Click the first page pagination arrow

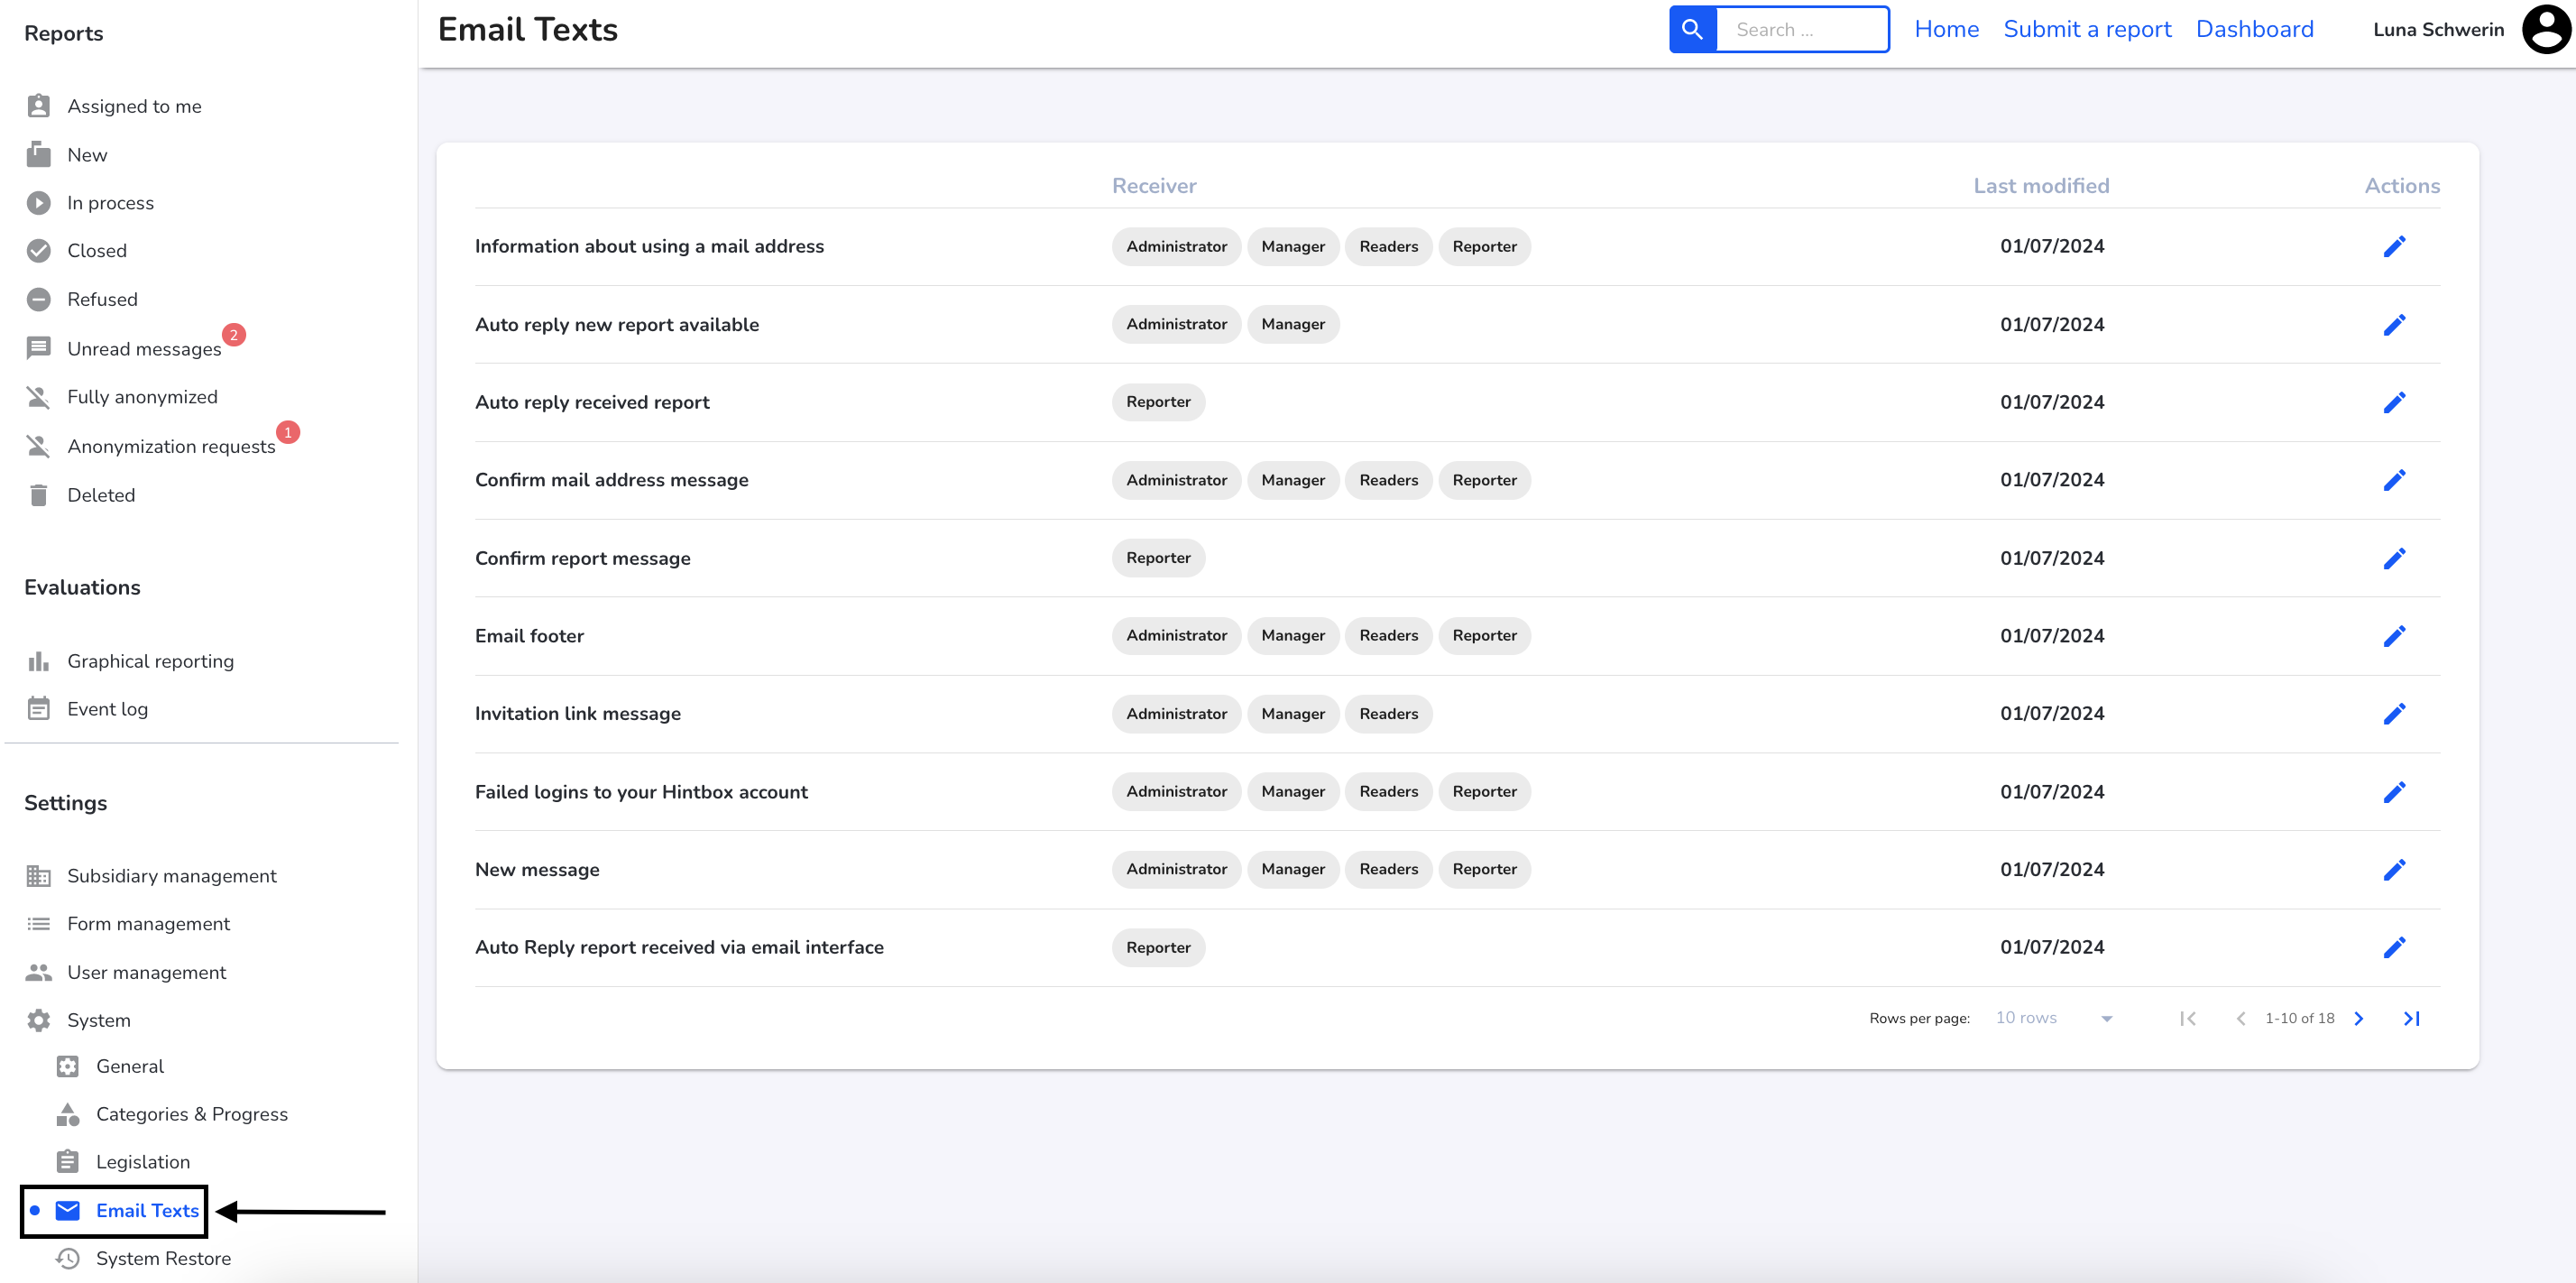pyautogui.click(x=2188, y=1018)
